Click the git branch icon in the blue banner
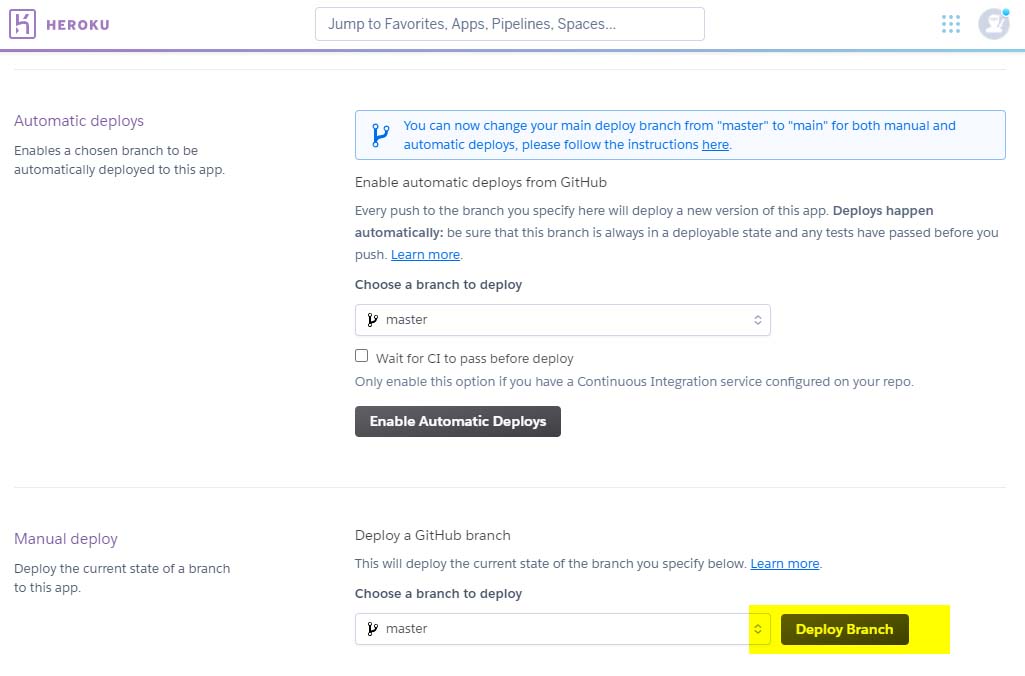This screenshot has height=676, width=1025. [x=380, y=134]
